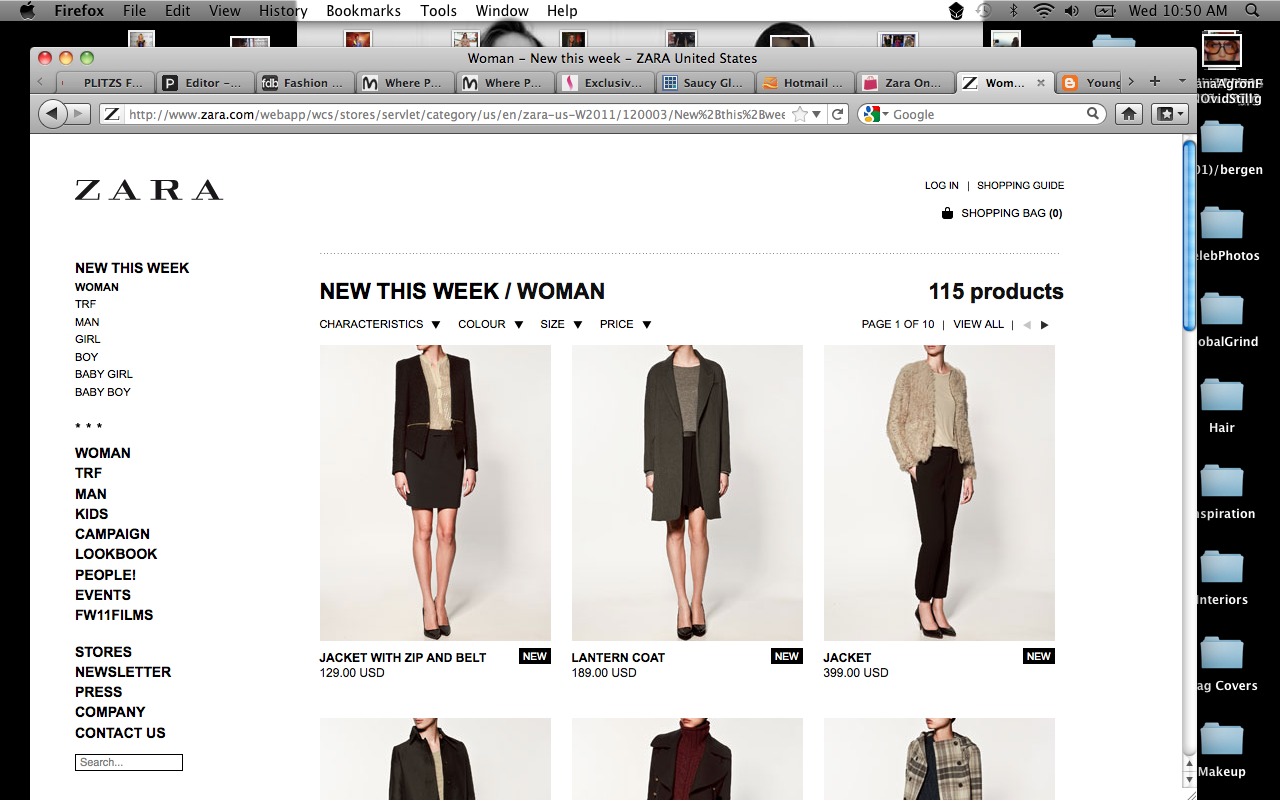Go back using the navigation arrow

pyautogui.click(x=51, y=113)
